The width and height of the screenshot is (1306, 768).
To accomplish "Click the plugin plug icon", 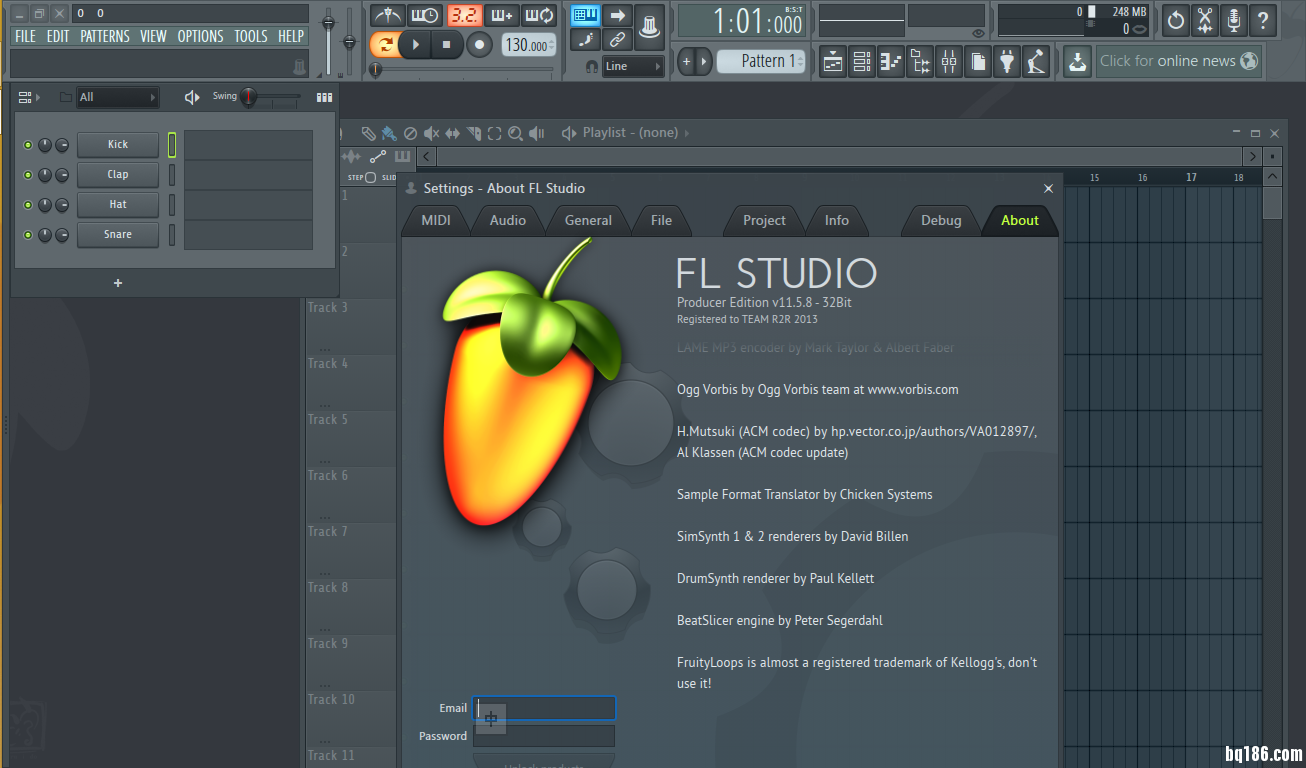I will [x=1007, y=62].
